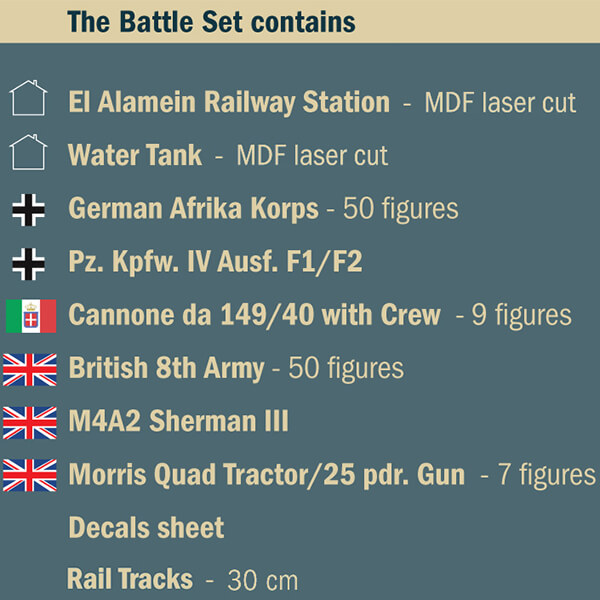Click the British flag next to M4A2 Sherman III
Viewport: 600px width, 600px height.
pos(30,423)
